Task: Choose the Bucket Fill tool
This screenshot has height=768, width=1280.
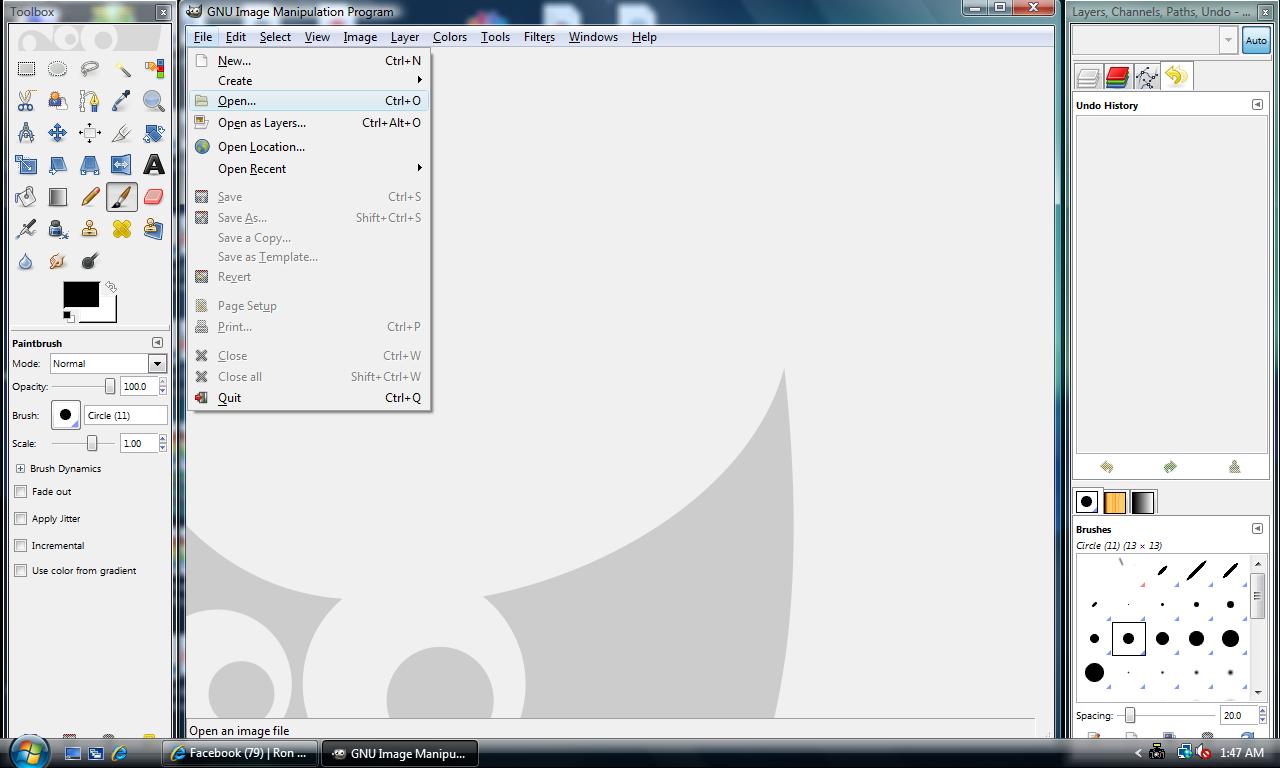Action: [26, 197]
